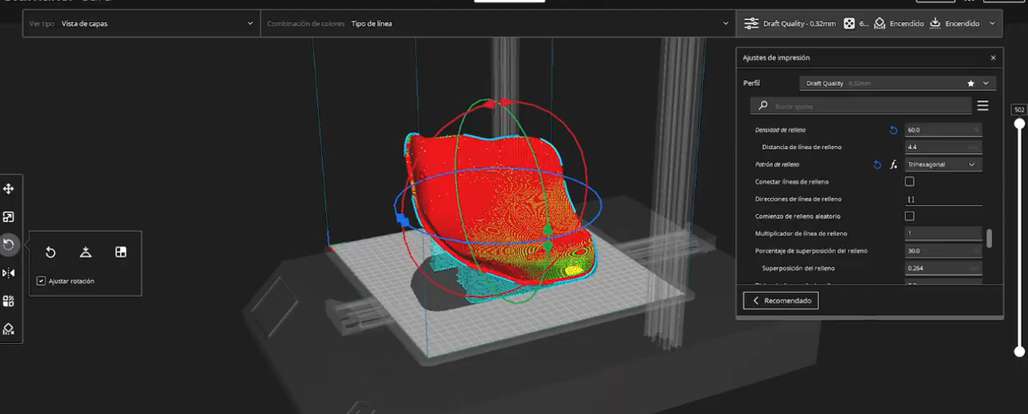
Task: Click the settings list scrollbar thumb
Action: click(989, 238)
